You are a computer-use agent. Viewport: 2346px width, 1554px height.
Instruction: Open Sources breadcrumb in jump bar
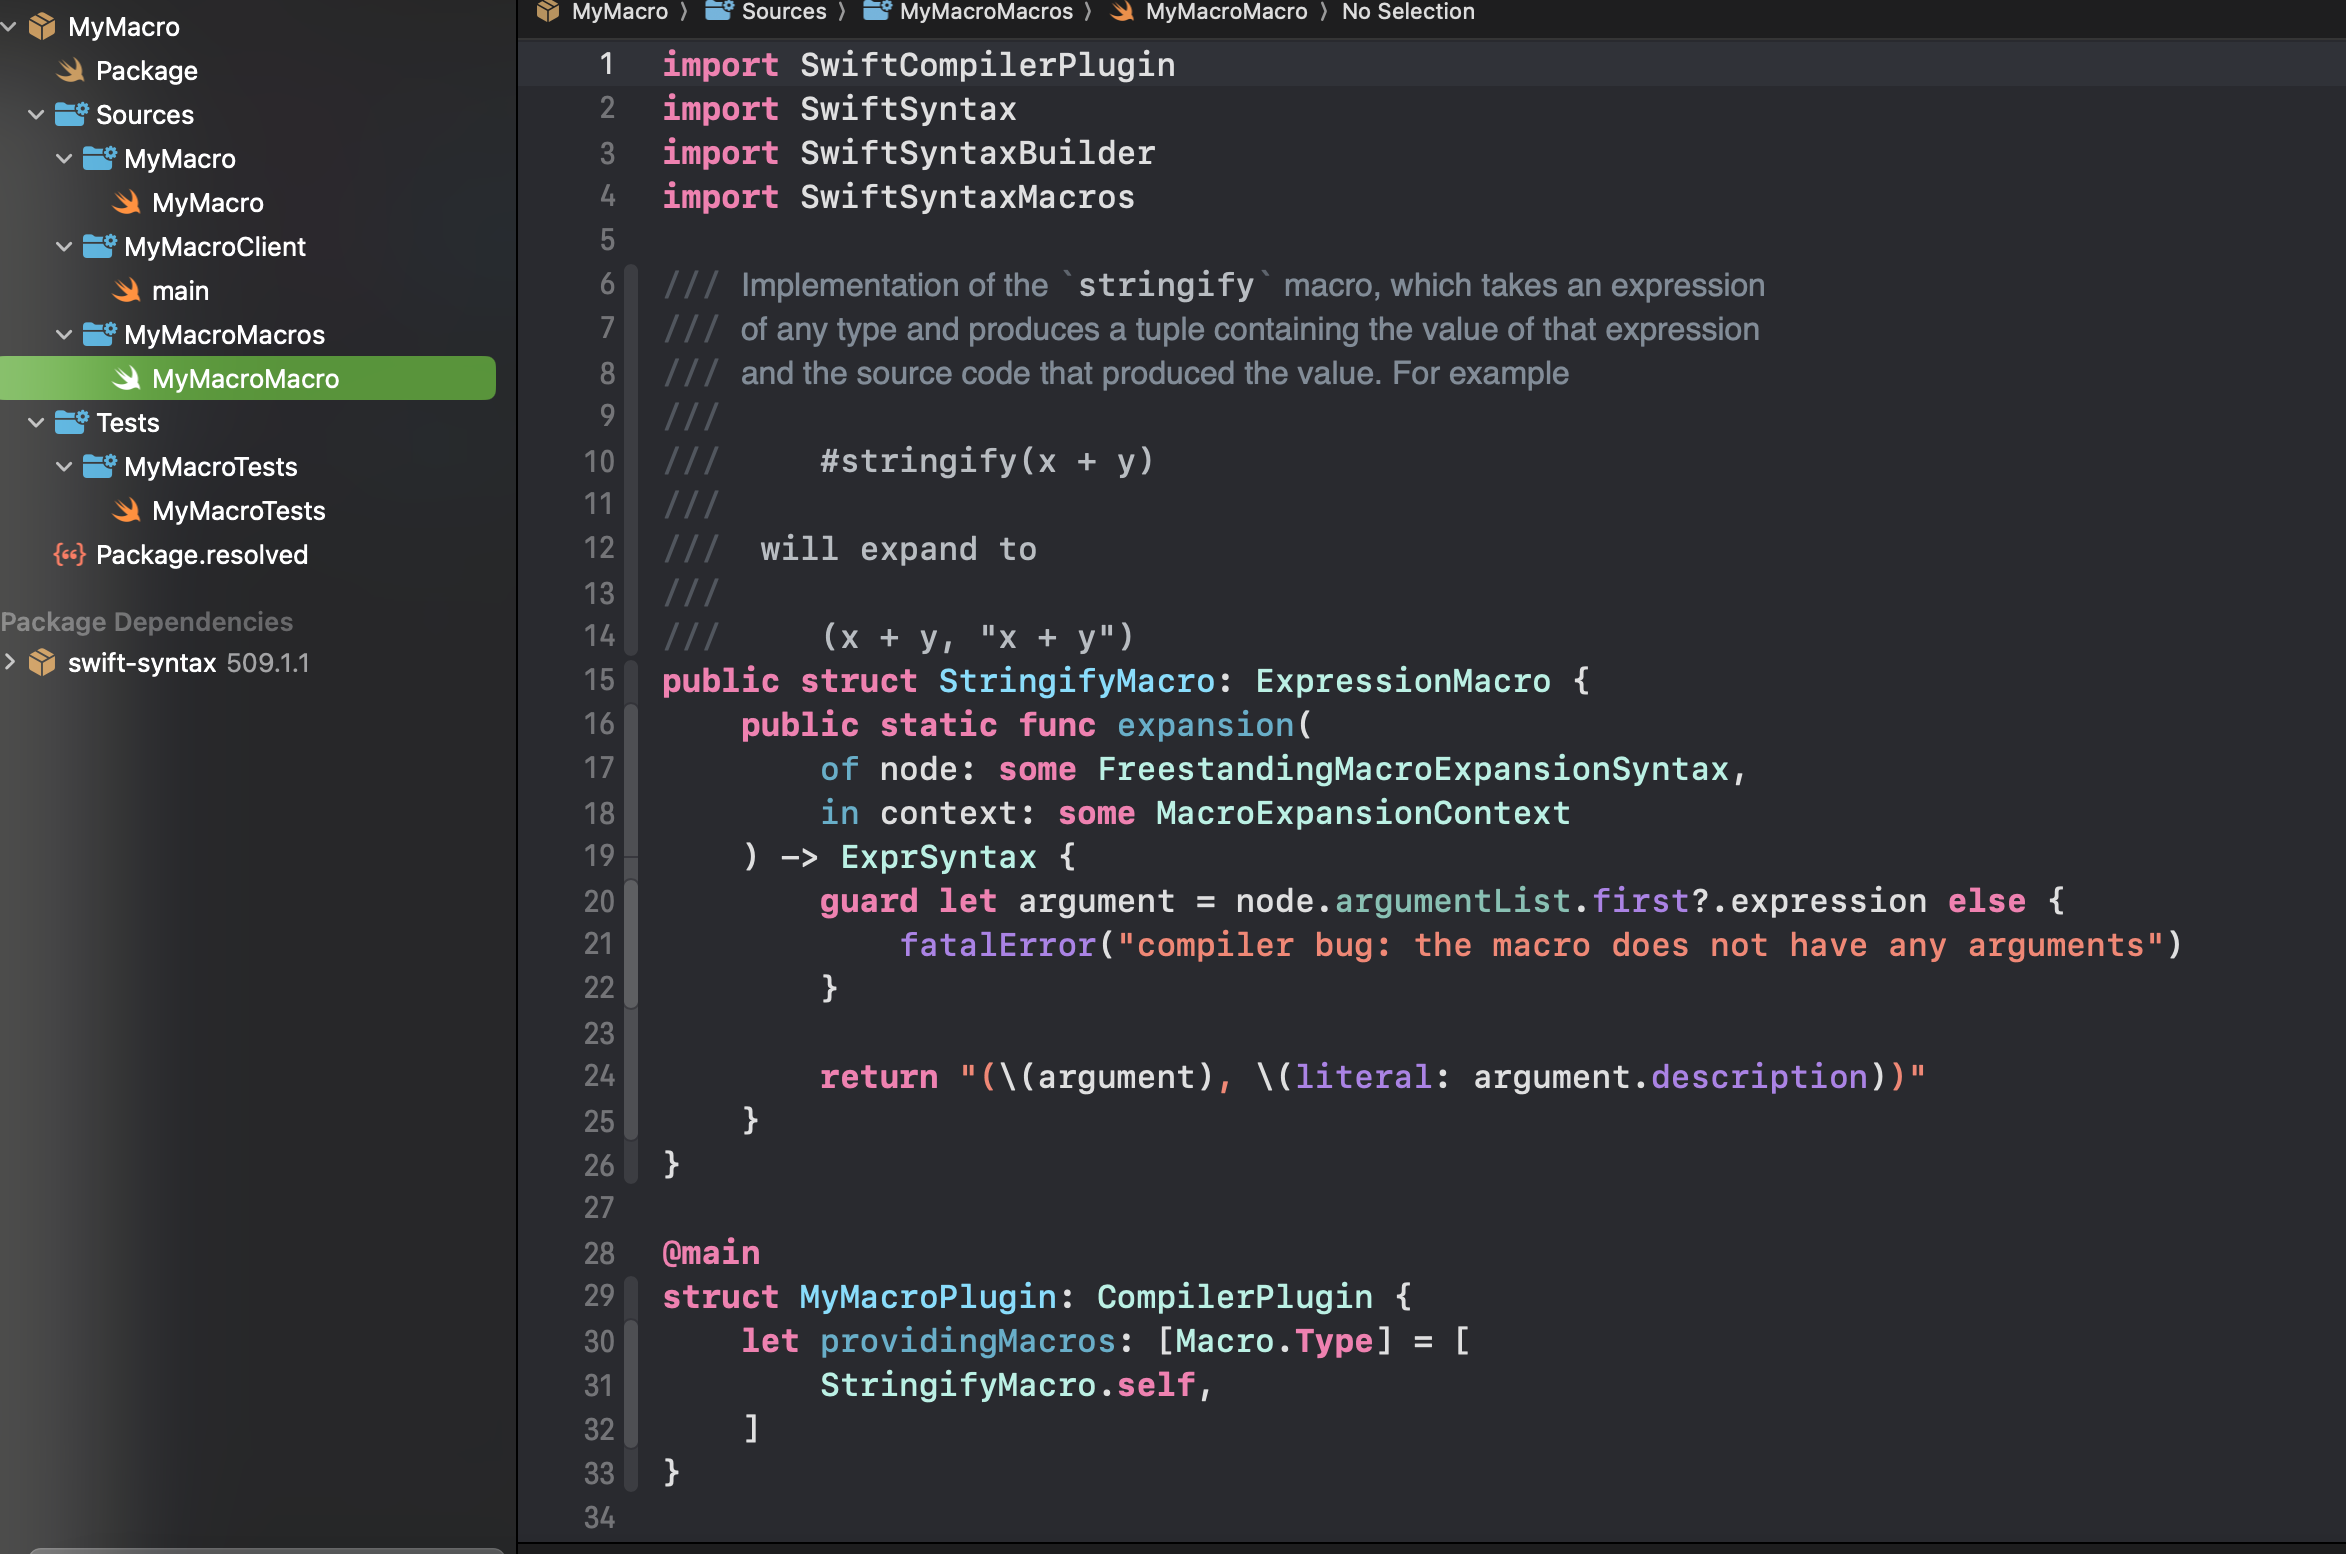tap(783, 12)
